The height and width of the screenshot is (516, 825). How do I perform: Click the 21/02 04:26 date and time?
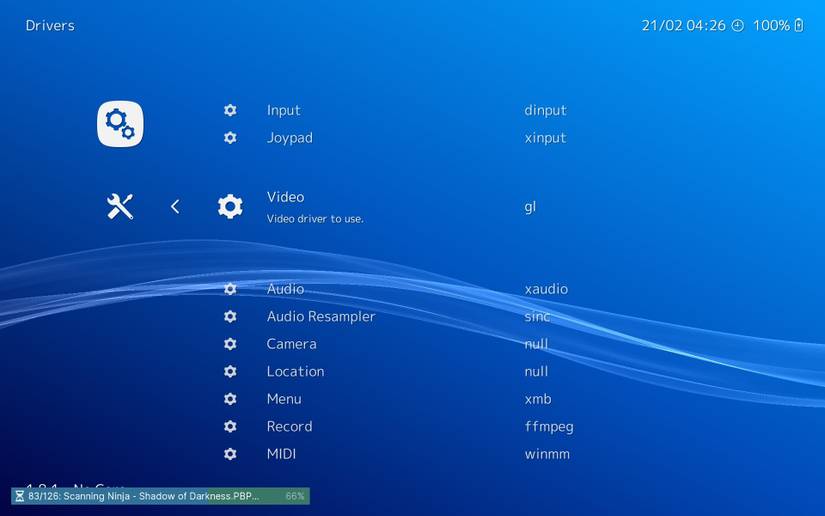683,25
